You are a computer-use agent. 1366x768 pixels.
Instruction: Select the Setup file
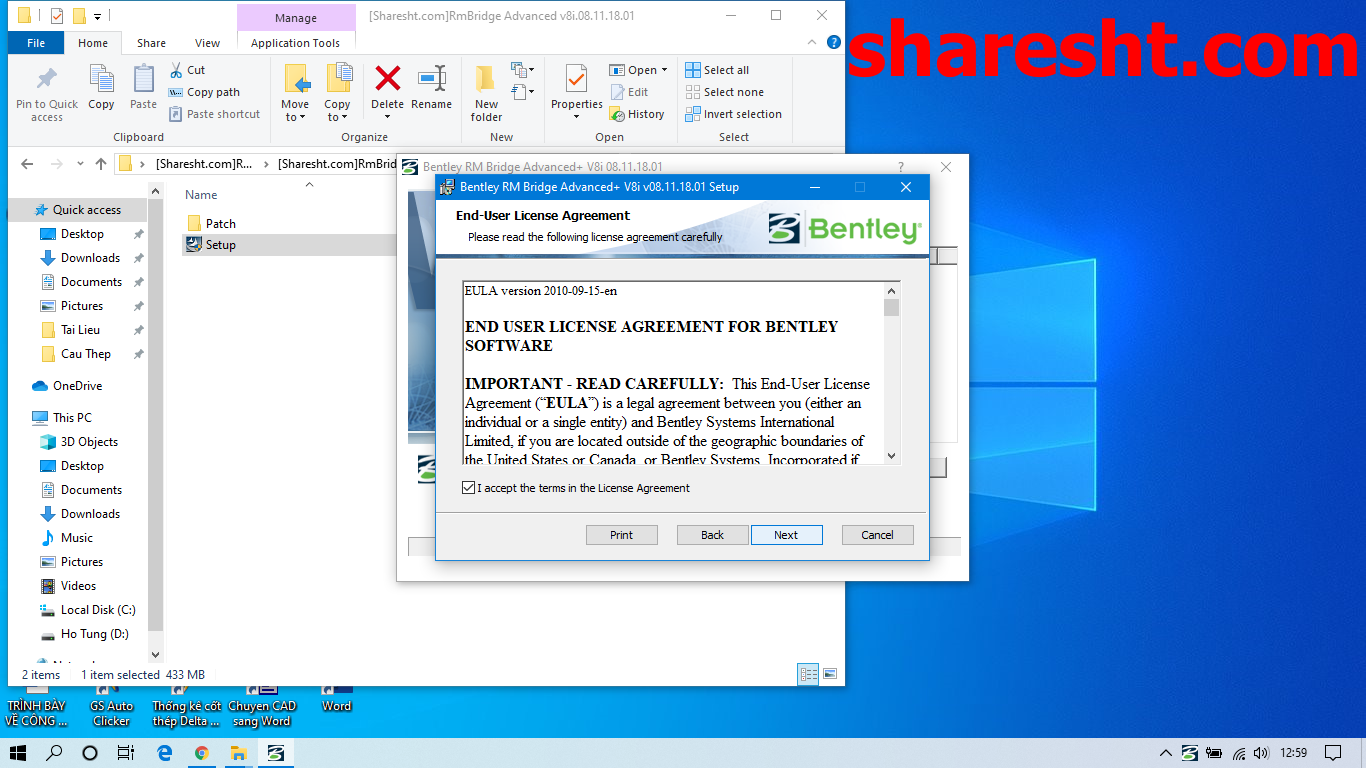tap(212, 245)
